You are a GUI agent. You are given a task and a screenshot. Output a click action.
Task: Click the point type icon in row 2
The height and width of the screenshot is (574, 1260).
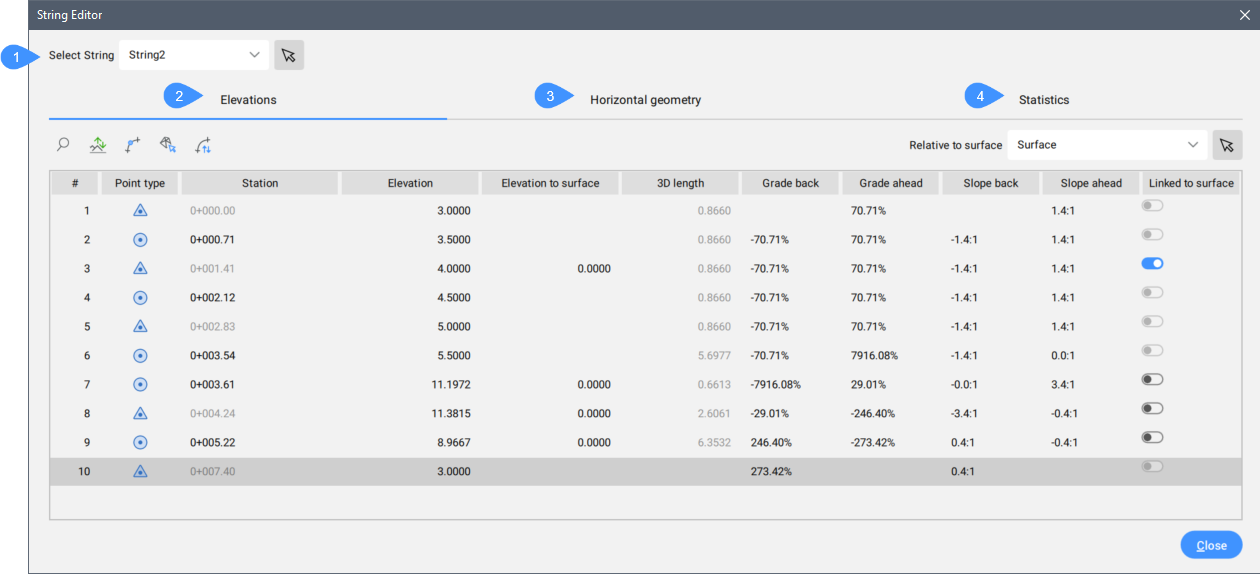pyautogui.click(x=141, y=240)
